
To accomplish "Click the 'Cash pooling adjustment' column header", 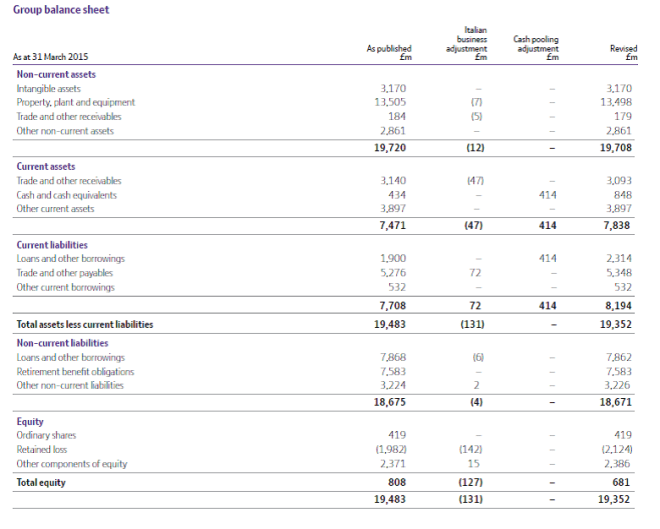I will pyautogui.click(x=536, y=48).
